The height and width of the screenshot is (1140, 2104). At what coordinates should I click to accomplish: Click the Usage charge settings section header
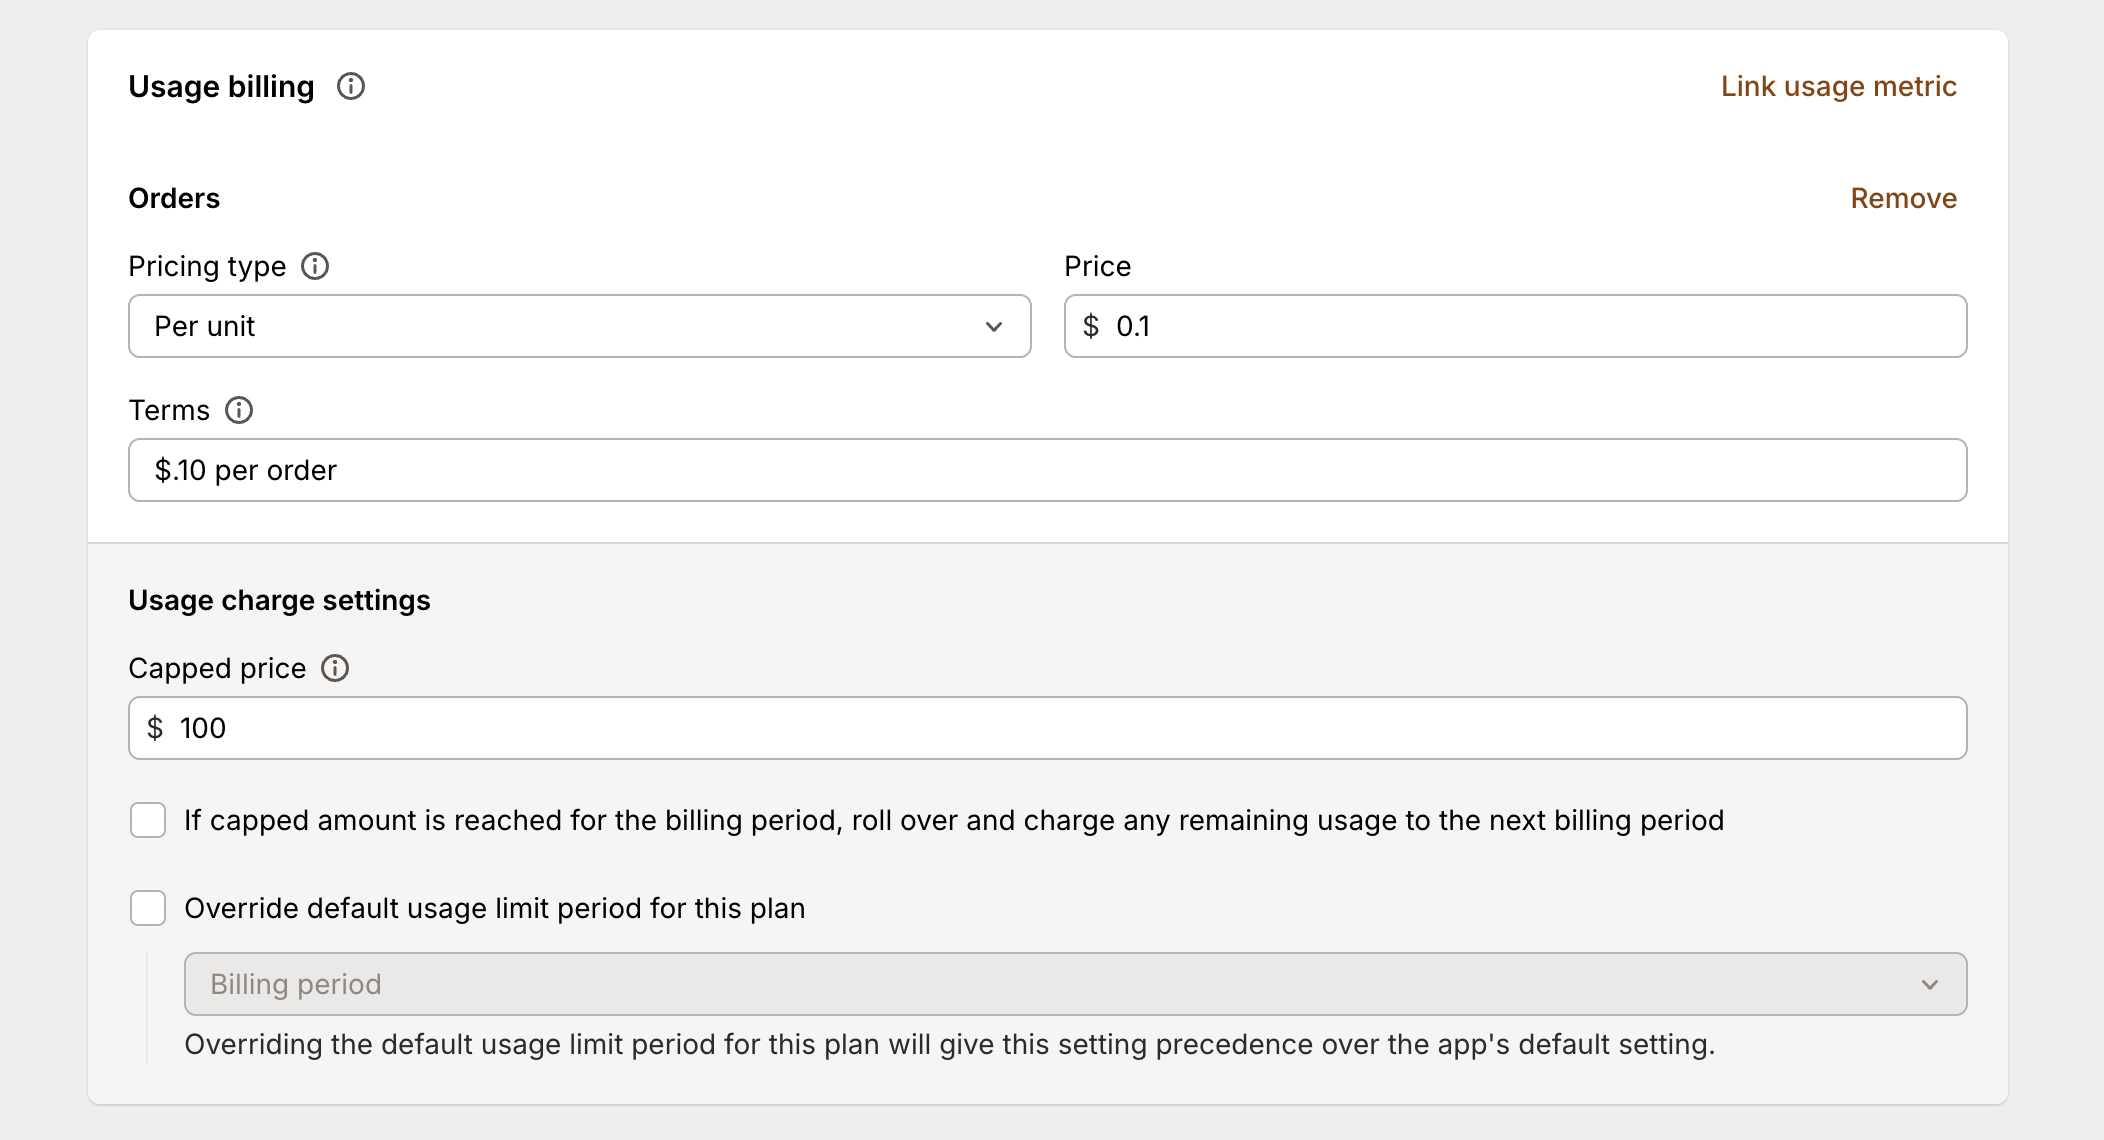coord(279,600)
